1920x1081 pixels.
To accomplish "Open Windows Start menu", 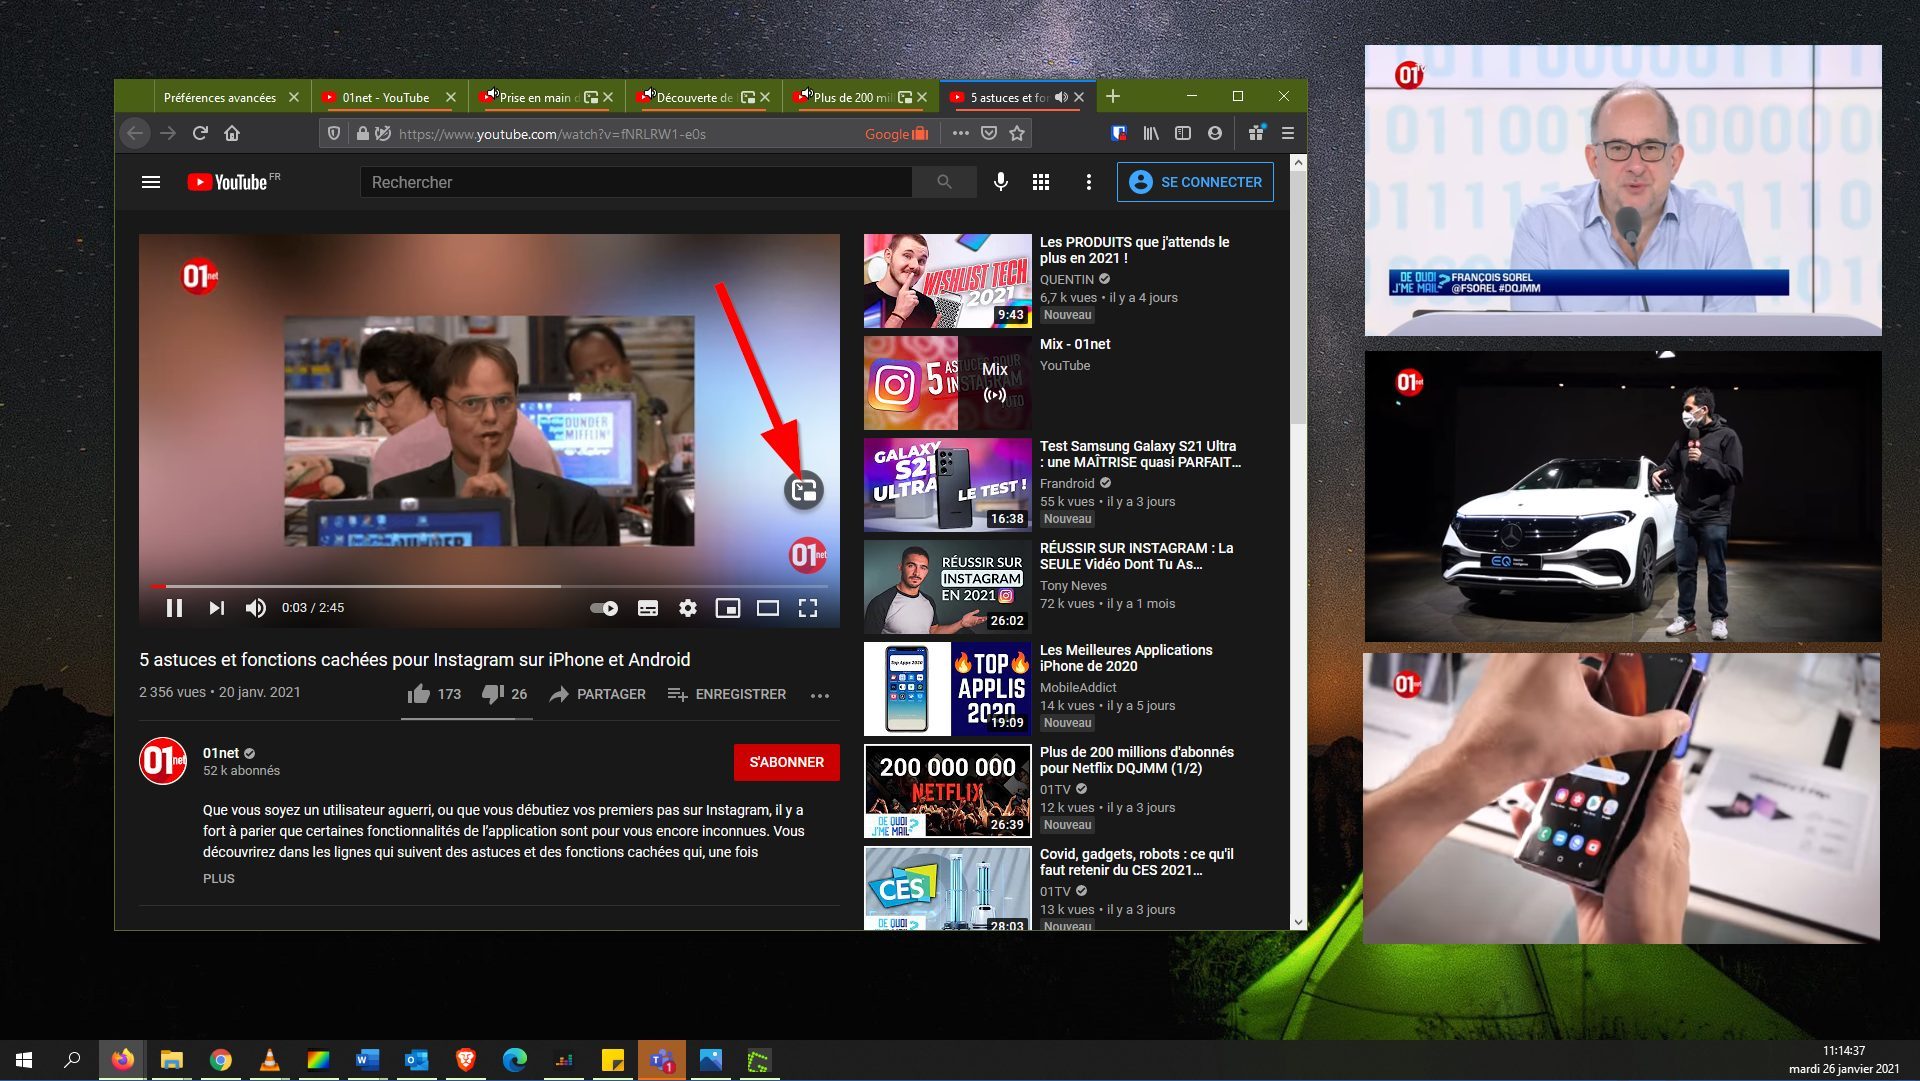I will tap(24, 1060).
